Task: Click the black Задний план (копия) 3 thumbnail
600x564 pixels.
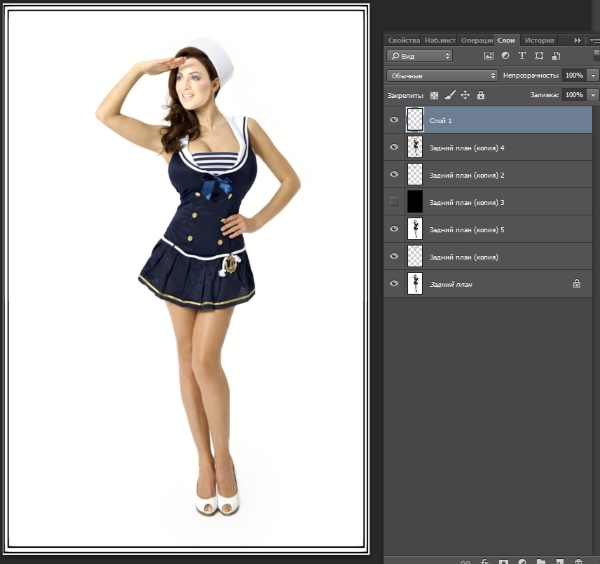Action: click(415, 202)
